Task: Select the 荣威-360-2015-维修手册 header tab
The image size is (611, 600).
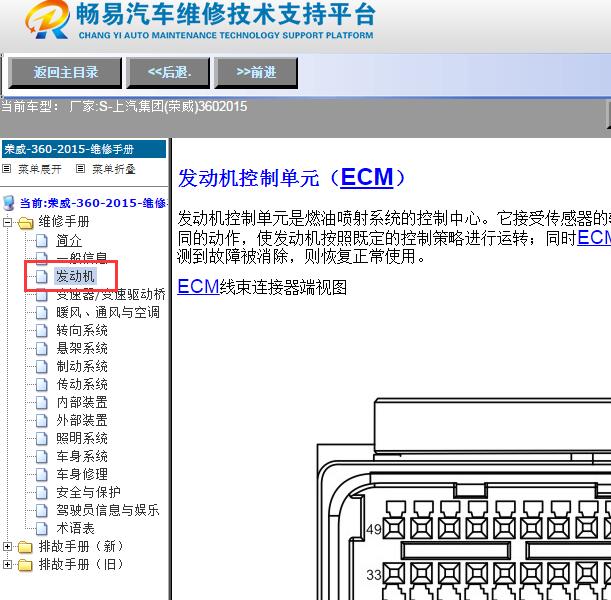Action: click(84, 149)
